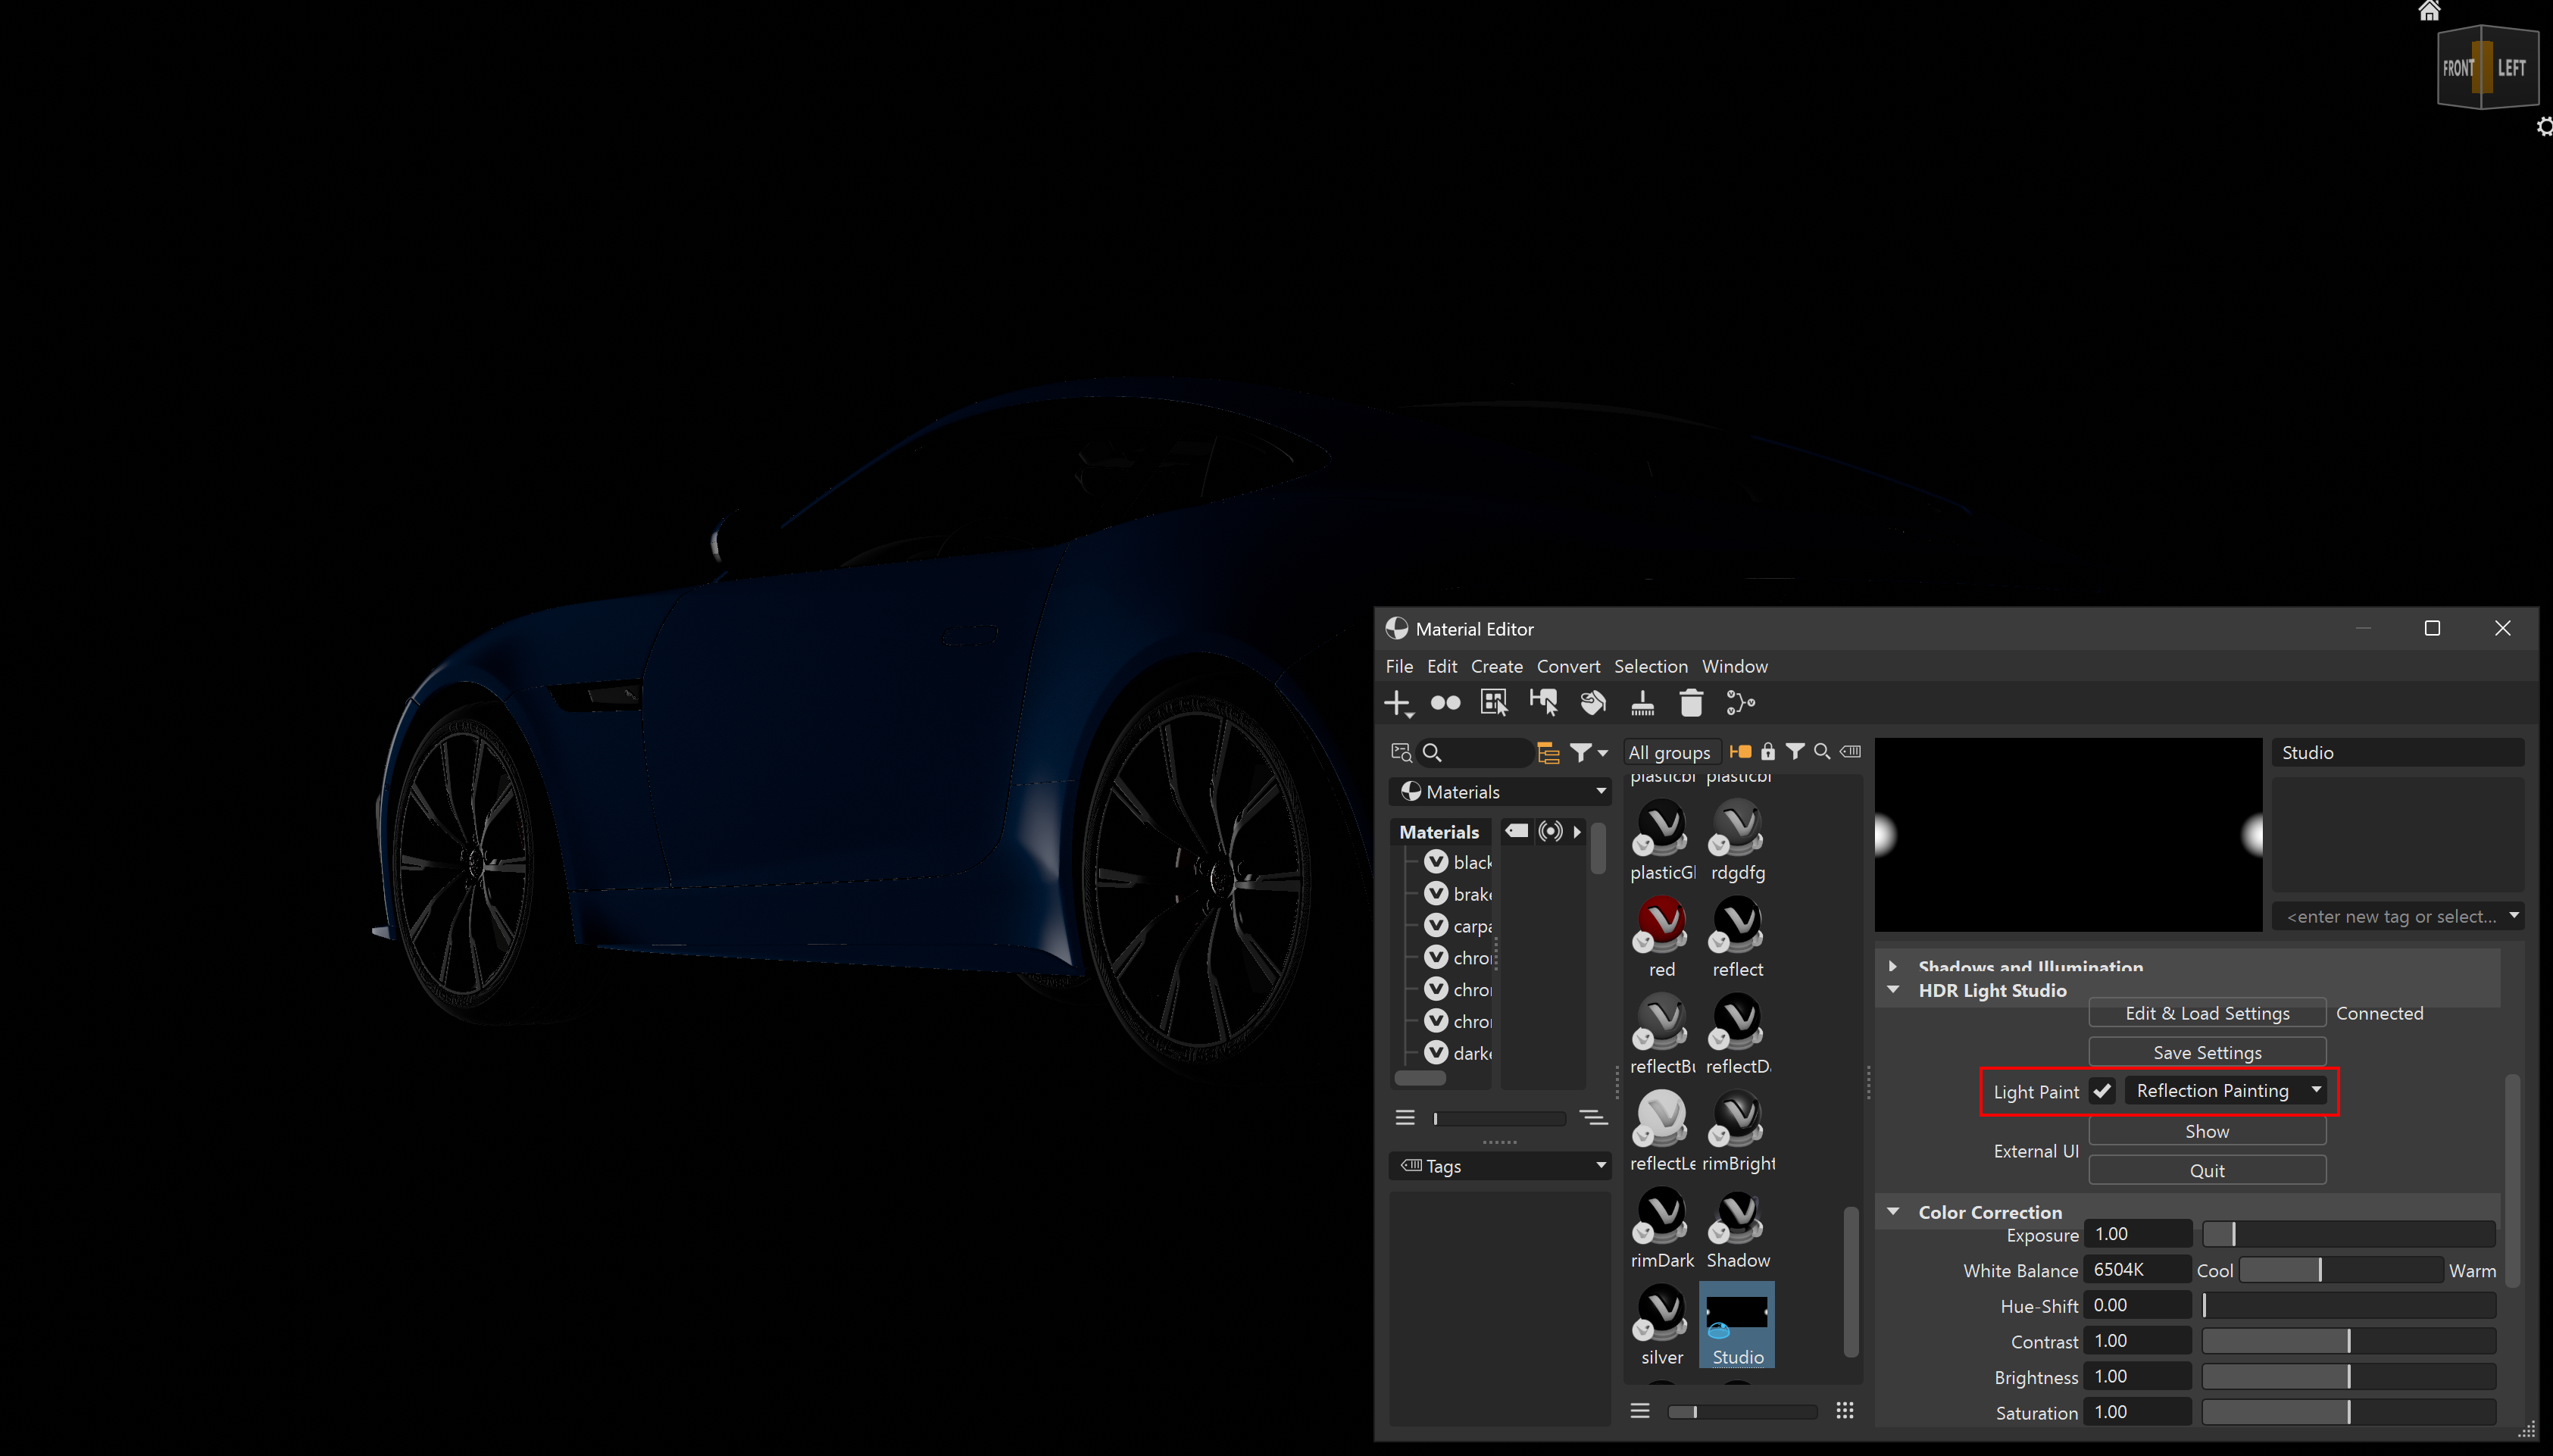2553x1456 pixels.
Task: Collapse the Color Correction section
Action: (x=1895, y=1211)
